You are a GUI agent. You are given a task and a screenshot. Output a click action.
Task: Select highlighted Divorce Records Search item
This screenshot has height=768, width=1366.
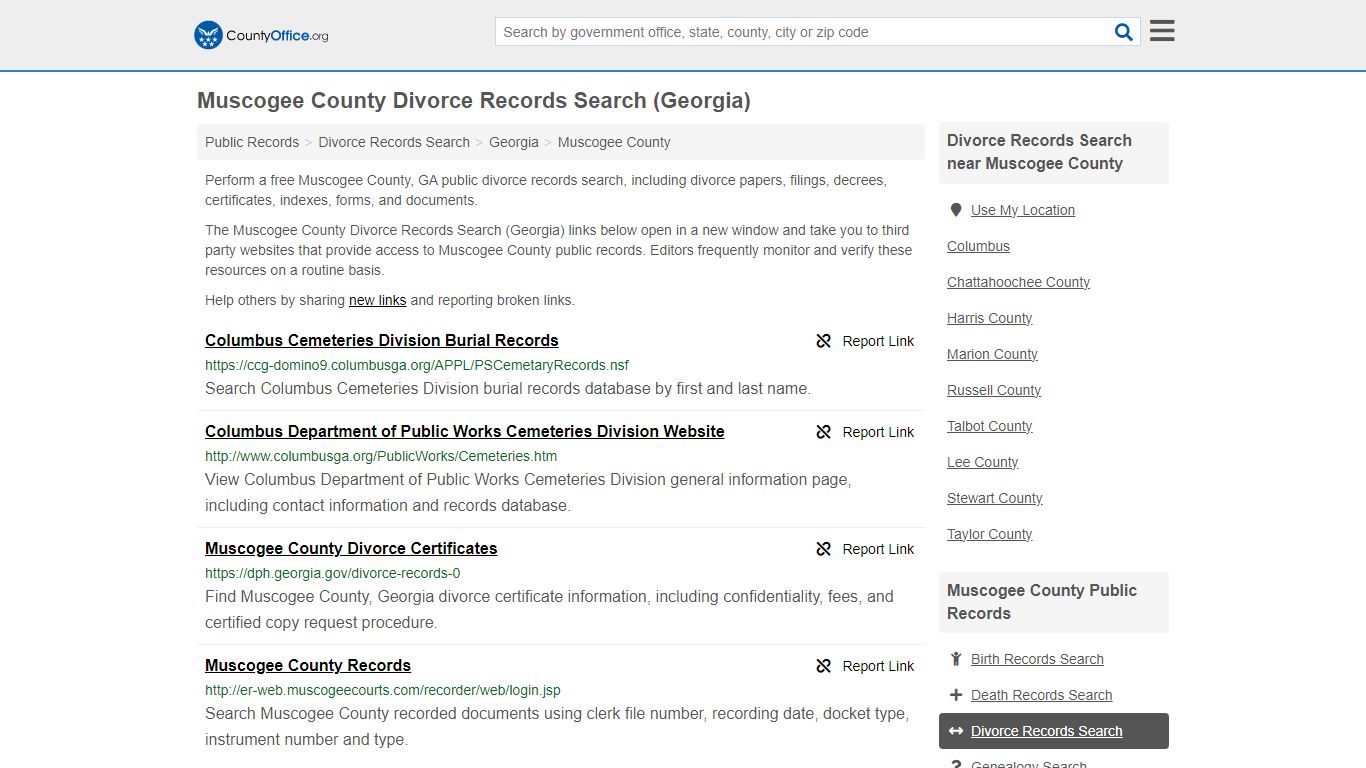point(1054,731)
